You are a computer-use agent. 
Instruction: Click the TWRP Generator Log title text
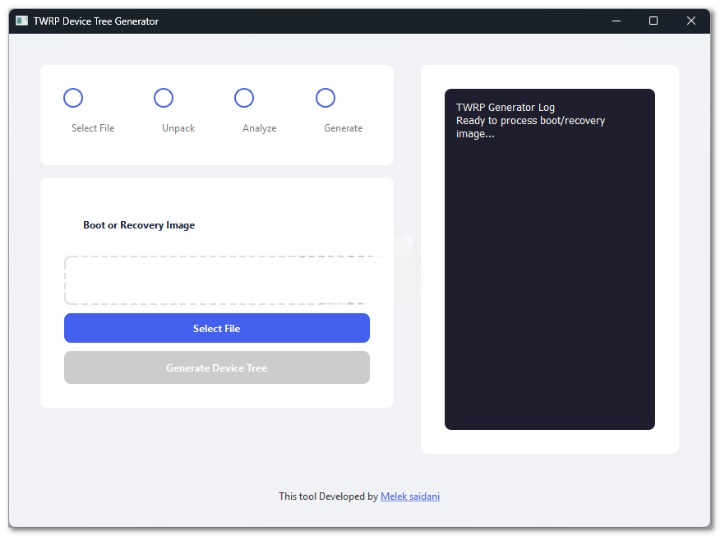505,107
